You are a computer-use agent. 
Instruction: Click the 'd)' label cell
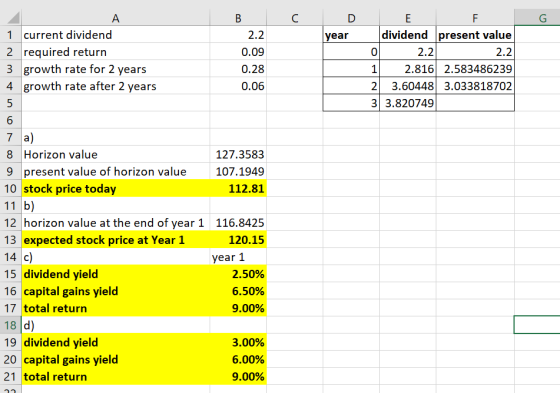116,325
